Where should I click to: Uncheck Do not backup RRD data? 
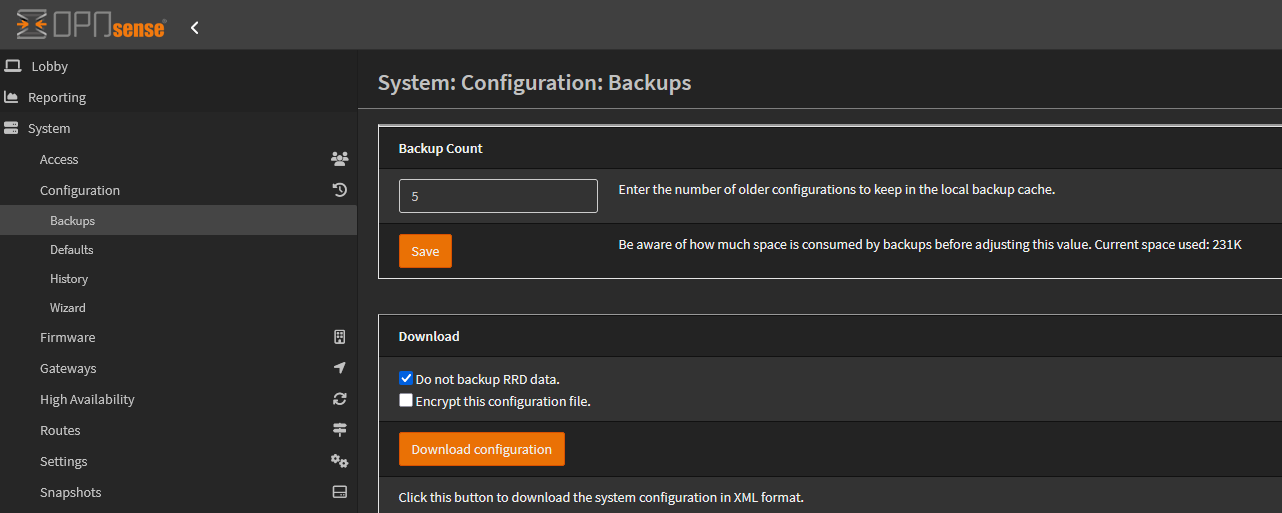pos(406,379)
